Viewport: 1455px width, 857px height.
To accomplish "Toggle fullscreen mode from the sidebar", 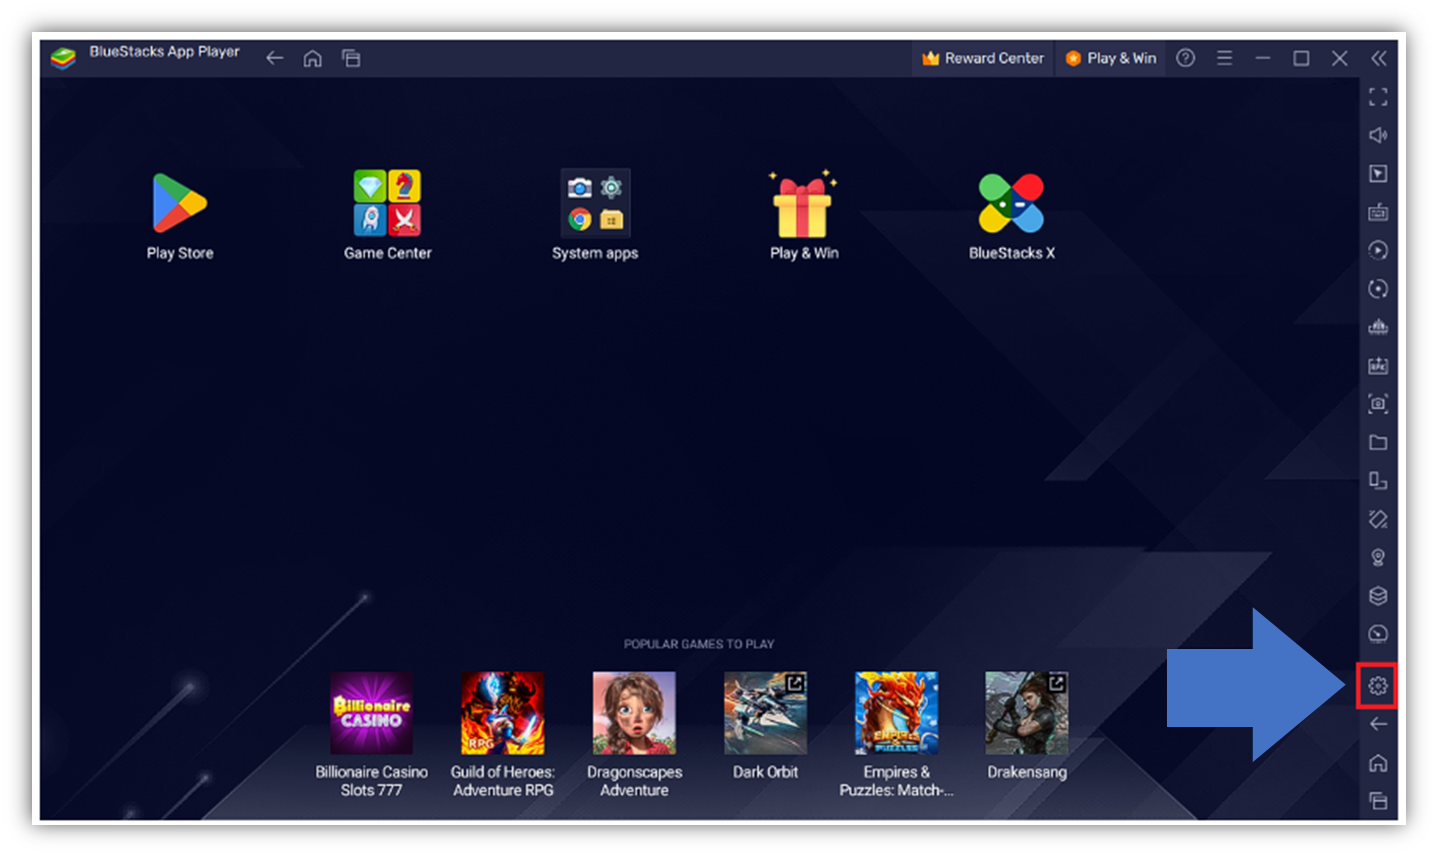I will 1378,97.
